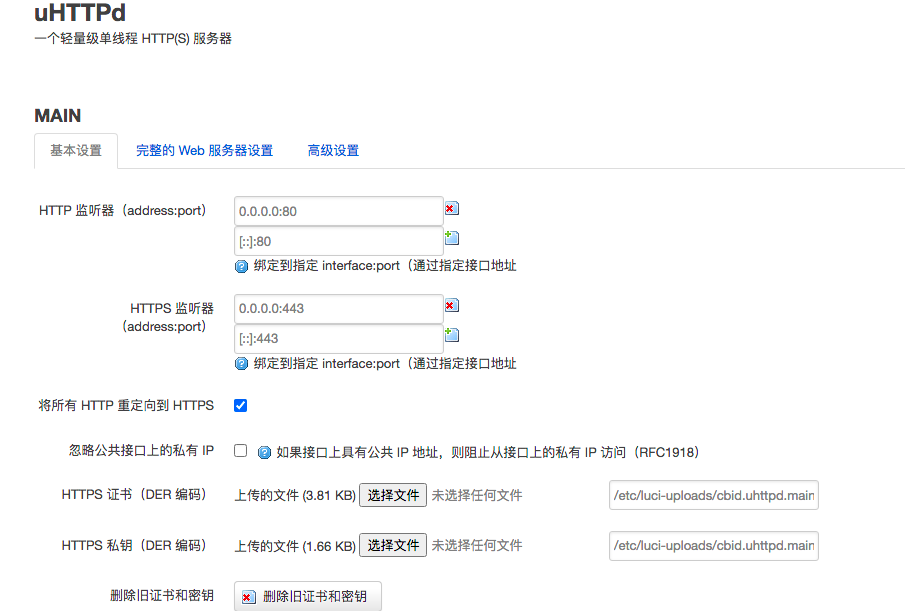The image size is (905, 611).
Task: Remove the 0.0.0.0:80 HTTP listener entry
Action: click(451, 208)
